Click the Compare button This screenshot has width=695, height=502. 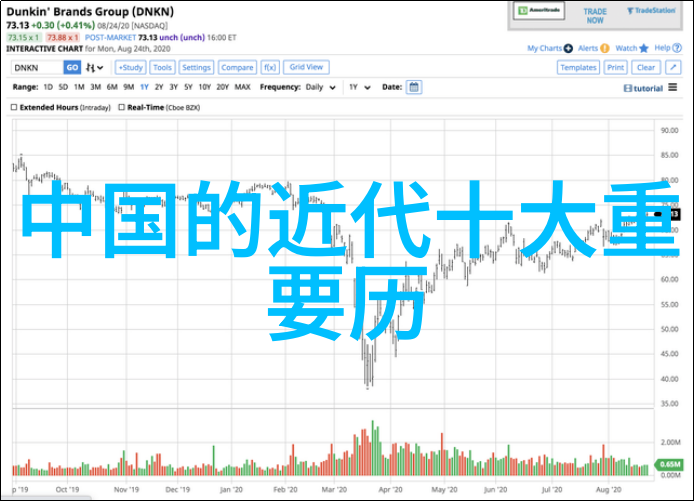coord(237,68)
